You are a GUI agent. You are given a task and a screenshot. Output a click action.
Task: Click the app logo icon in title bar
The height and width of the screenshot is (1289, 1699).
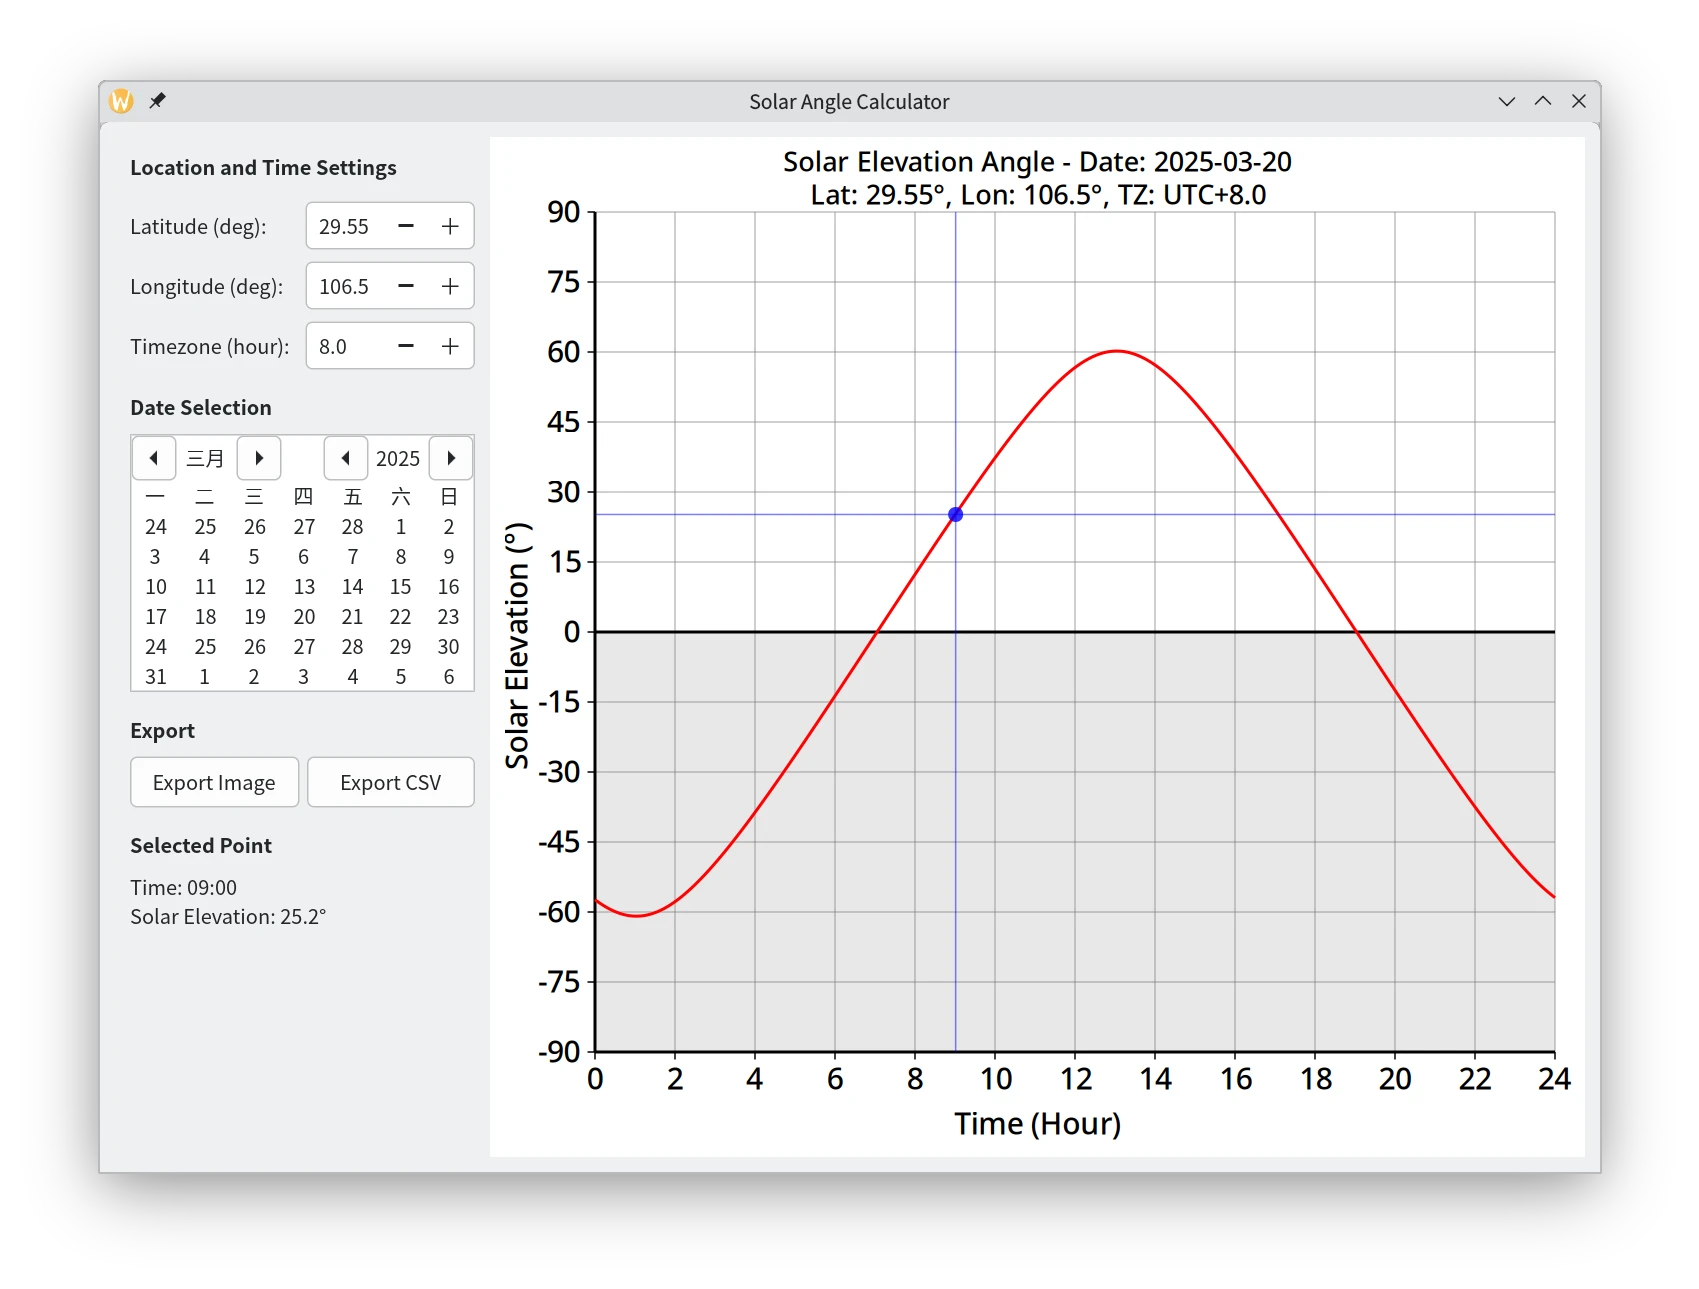[121, 101]
